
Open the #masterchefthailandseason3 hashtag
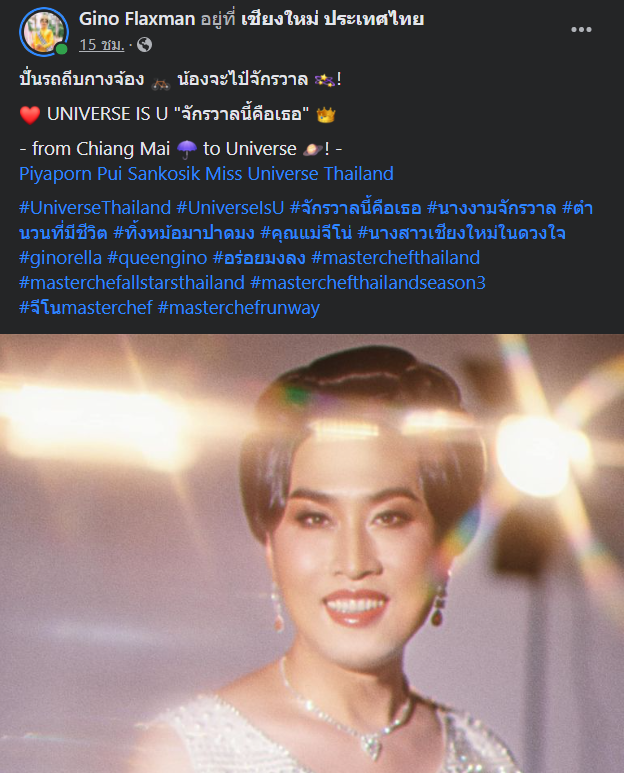pyautogui.click(x=368, y=283)
